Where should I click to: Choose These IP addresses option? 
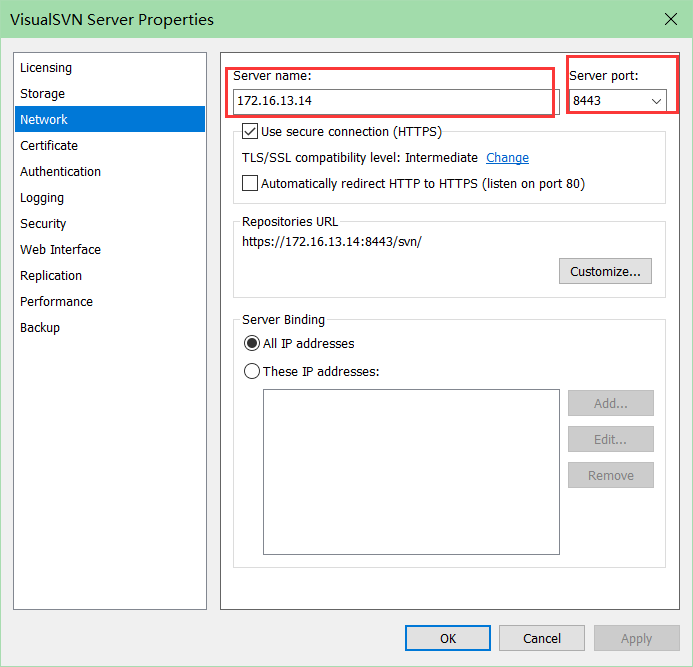pos(252,371)
